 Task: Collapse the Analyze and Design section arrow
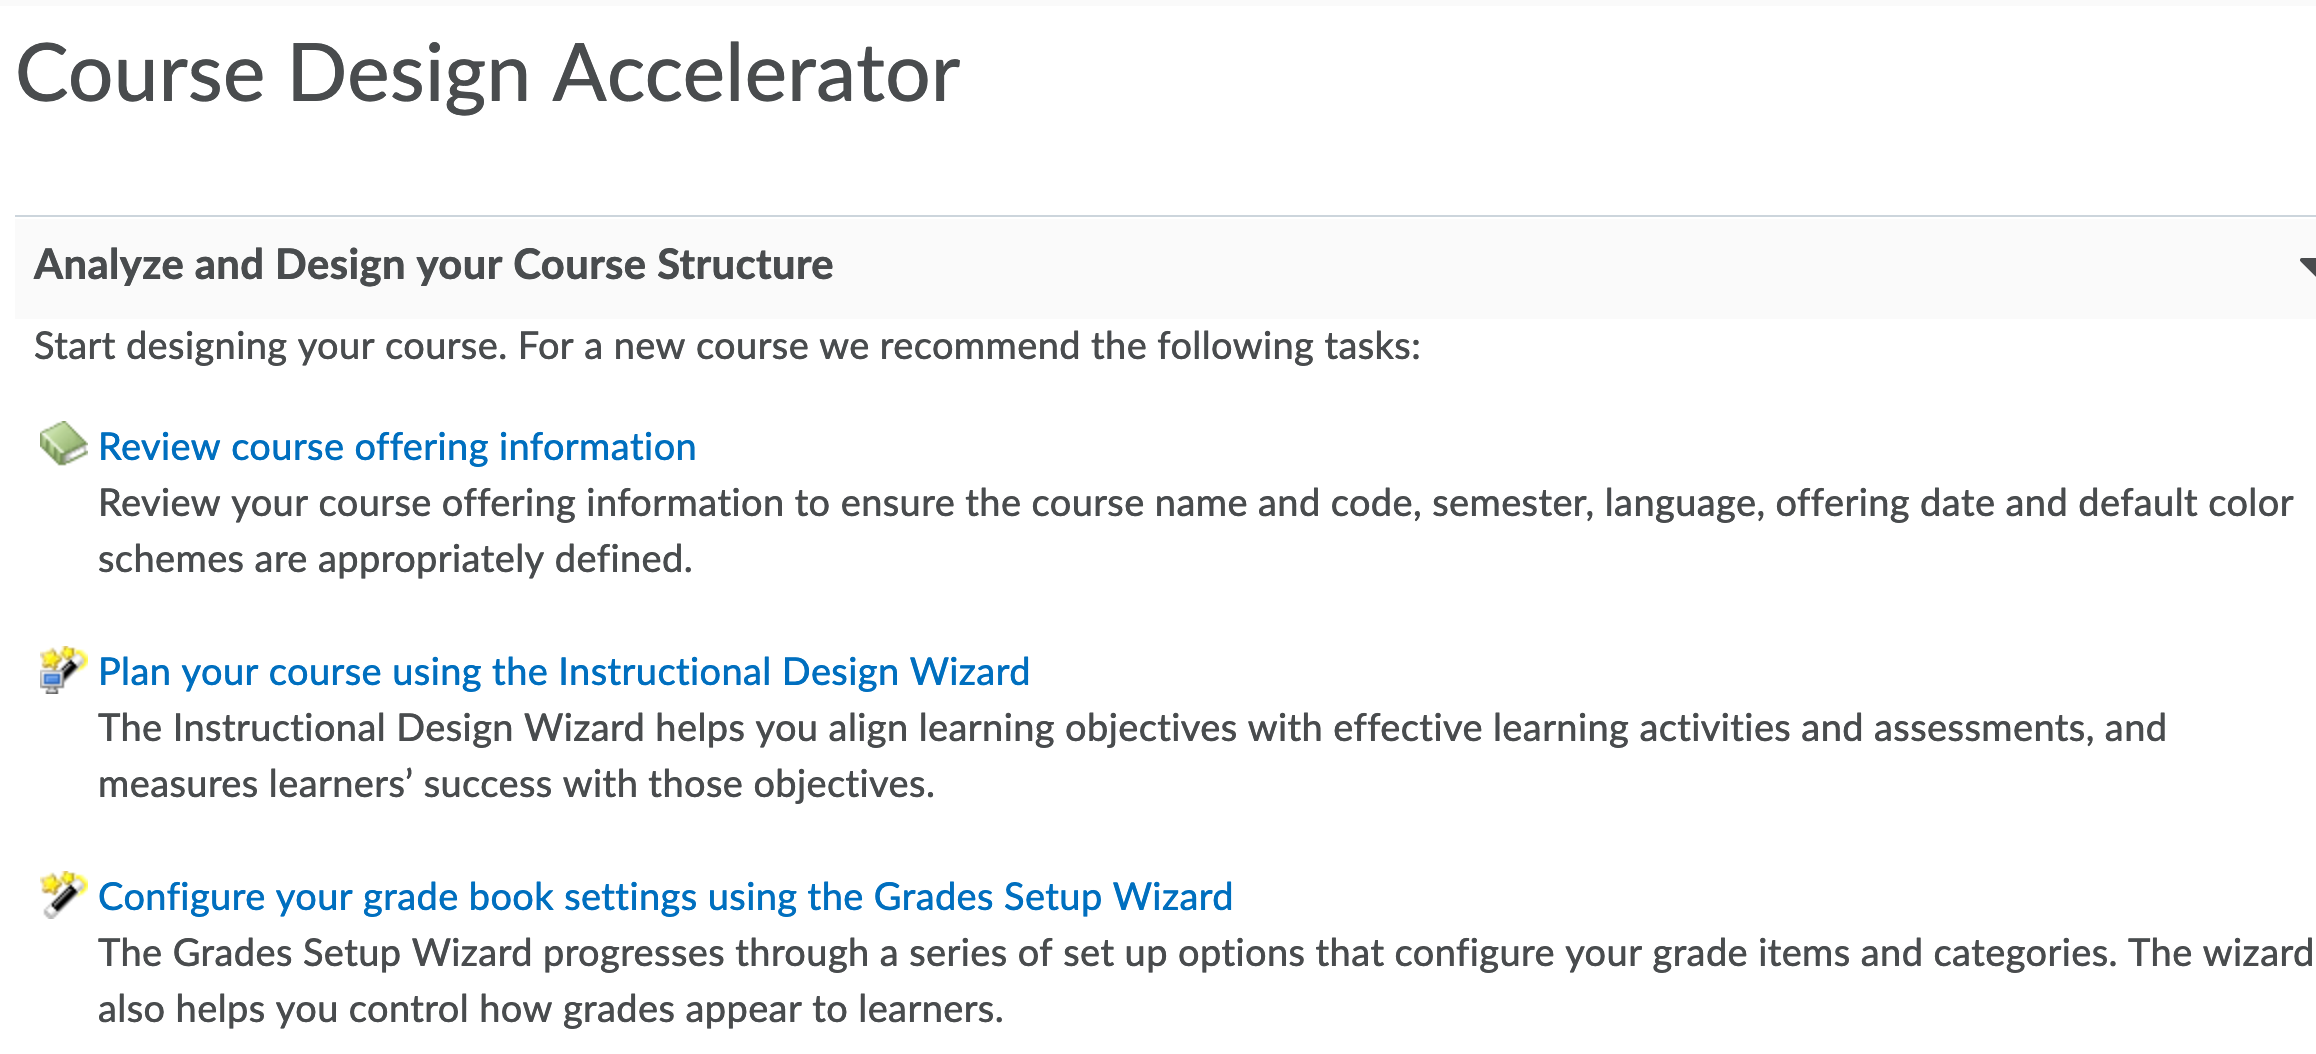tap(2306, 266)
